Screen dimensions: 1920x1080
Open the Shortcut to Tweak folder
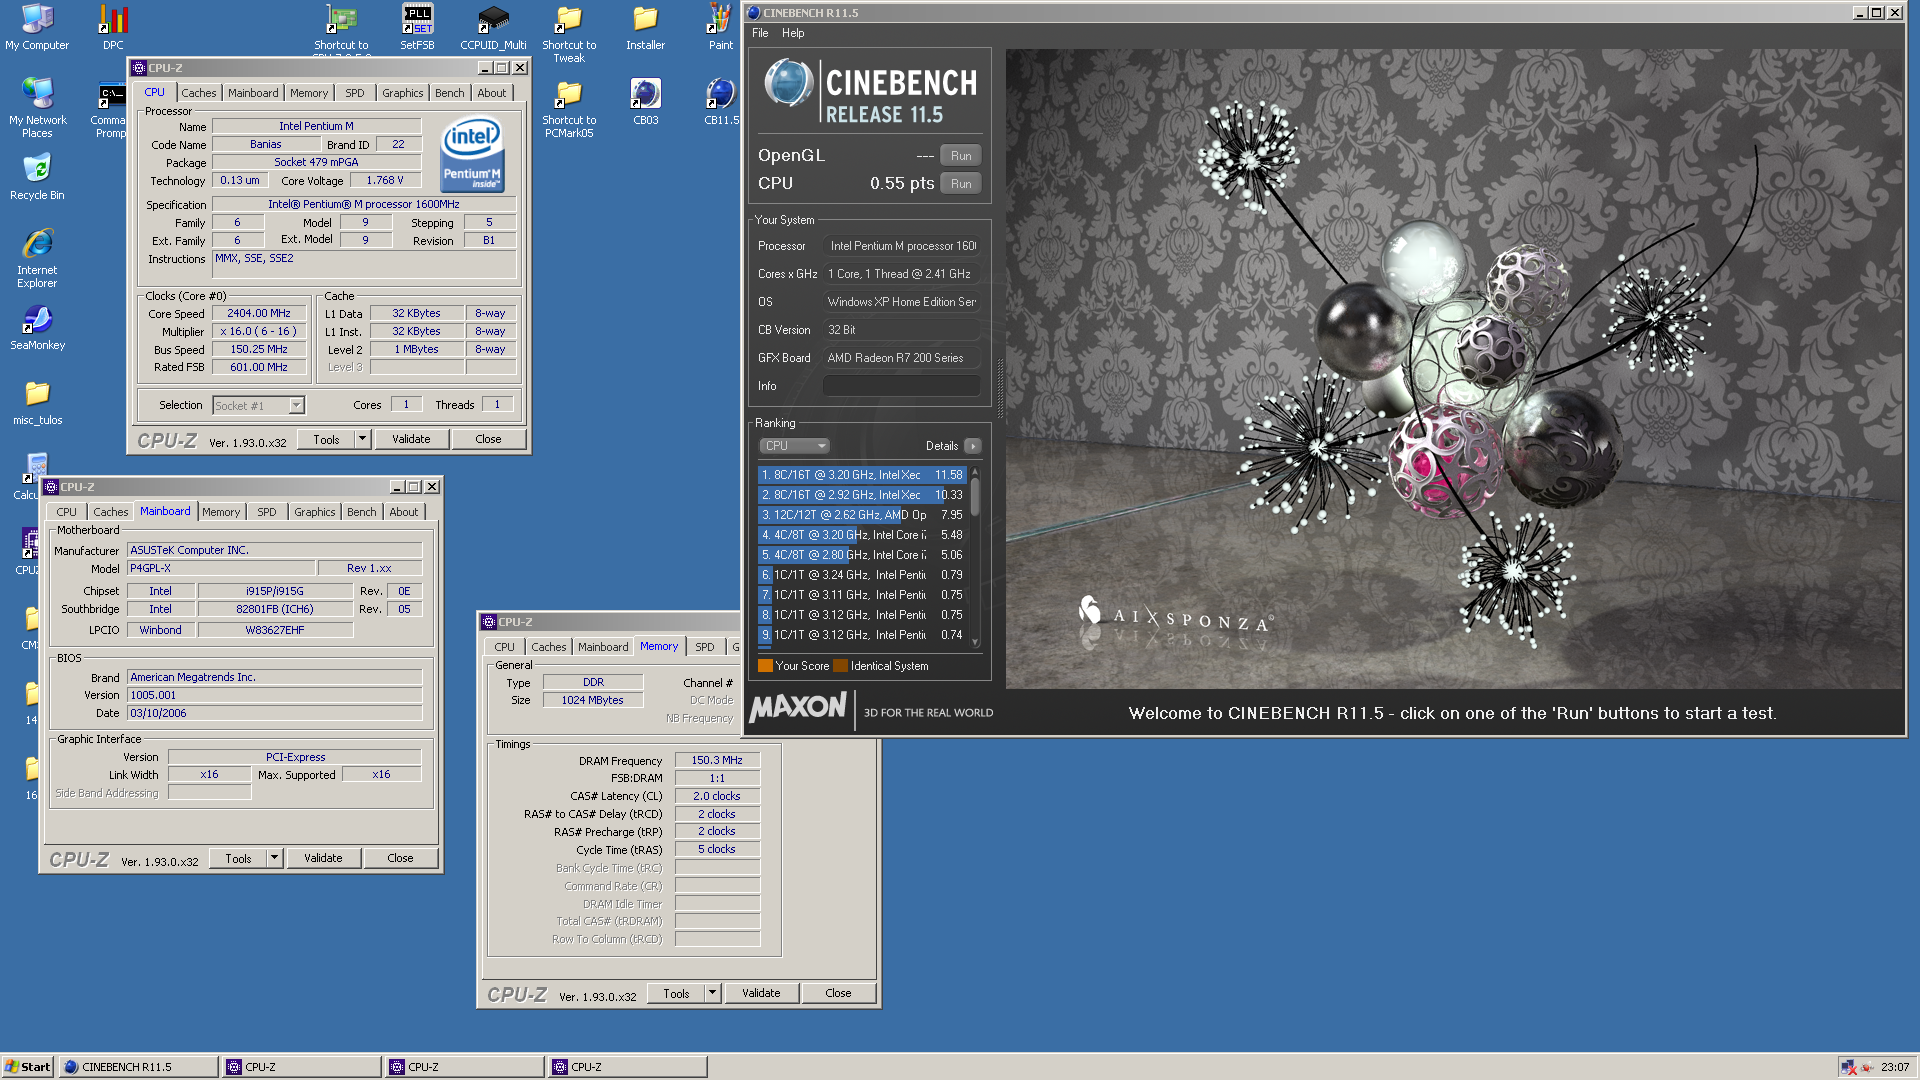[569, 34]
